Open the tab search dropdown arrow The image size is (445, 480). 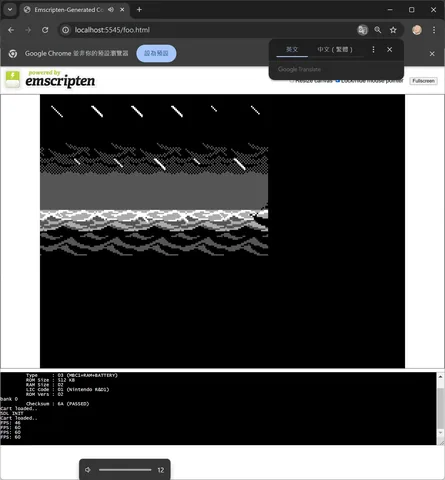pyautogui.click(x=10, y=10)
